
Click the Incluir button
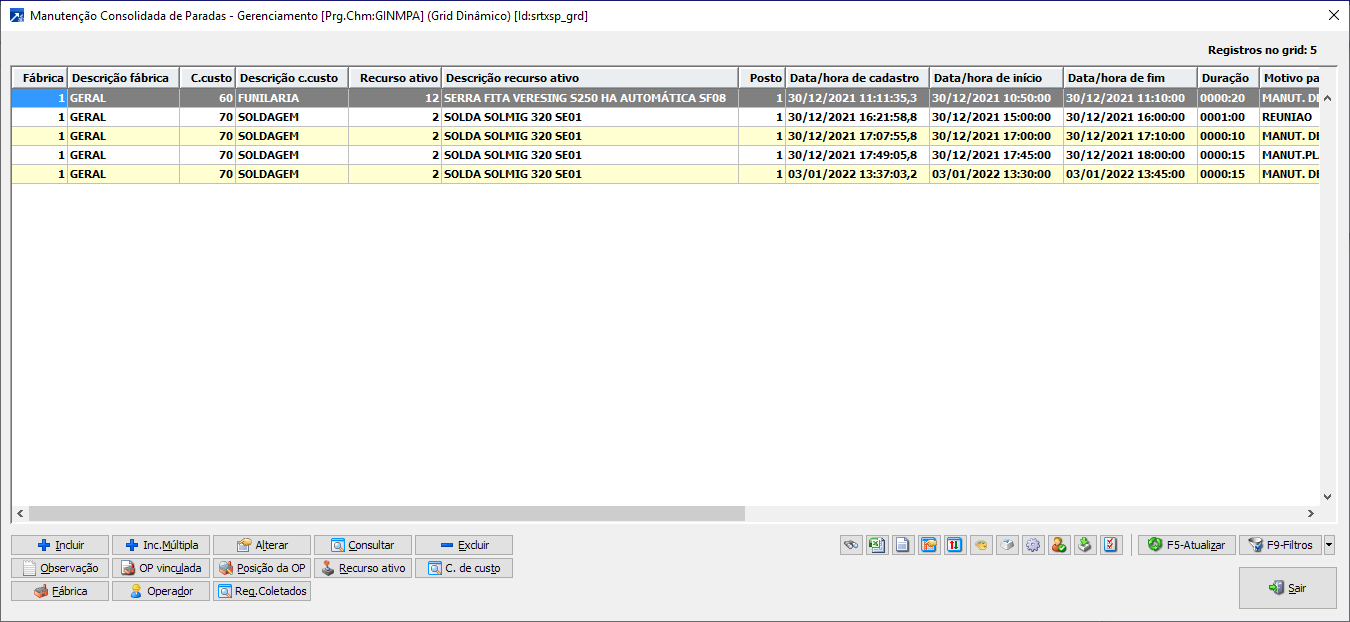click(x=60, y=545)
